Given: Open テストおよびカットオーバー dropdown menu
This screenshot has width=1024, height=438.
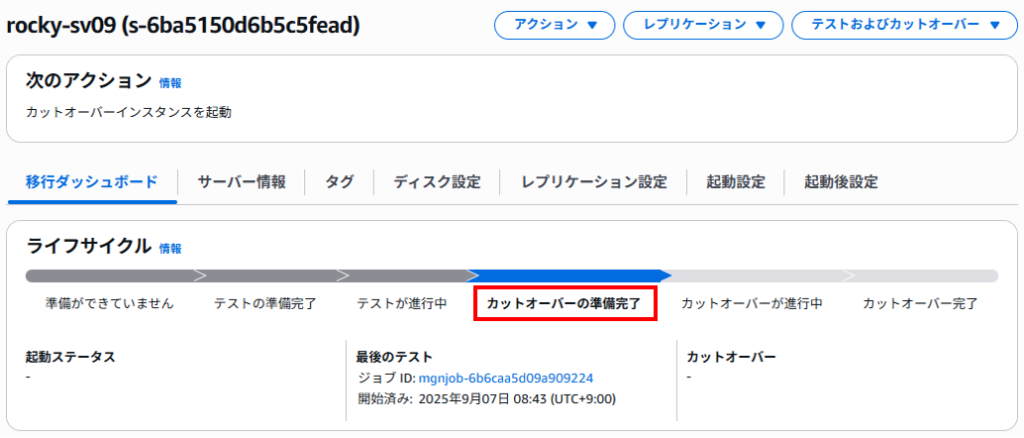Looking at the screenshot, I should tap(904, 25).
